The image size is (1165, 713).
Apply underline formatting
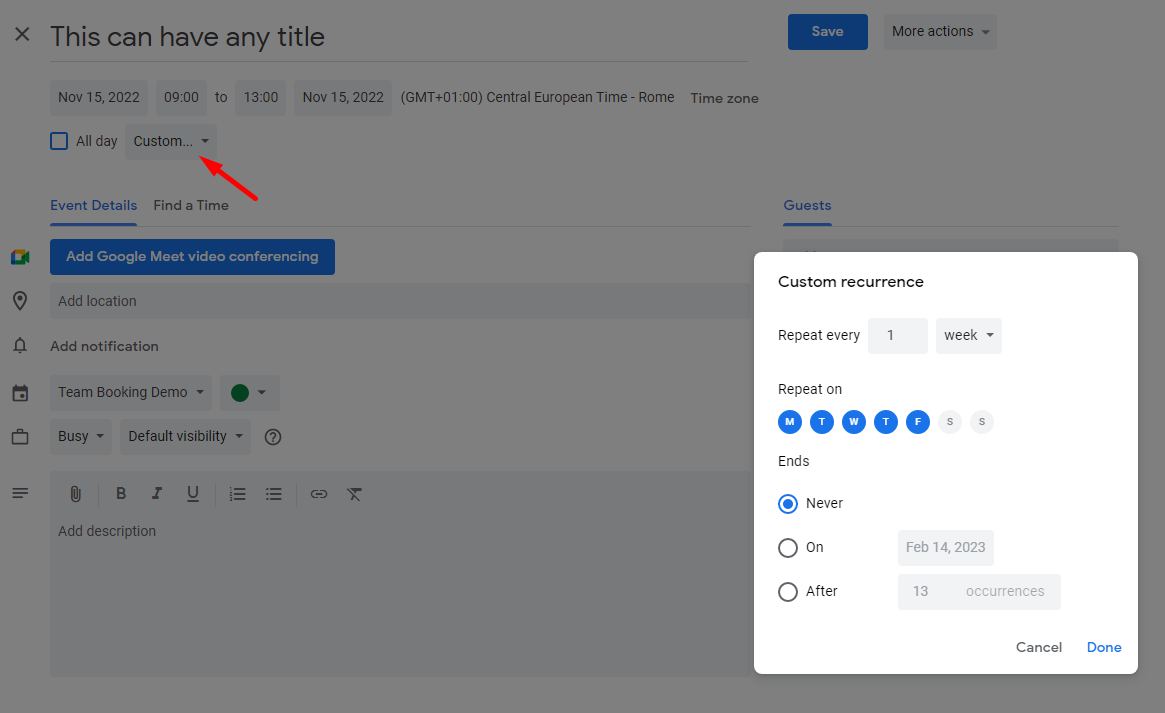pos(193,494)
